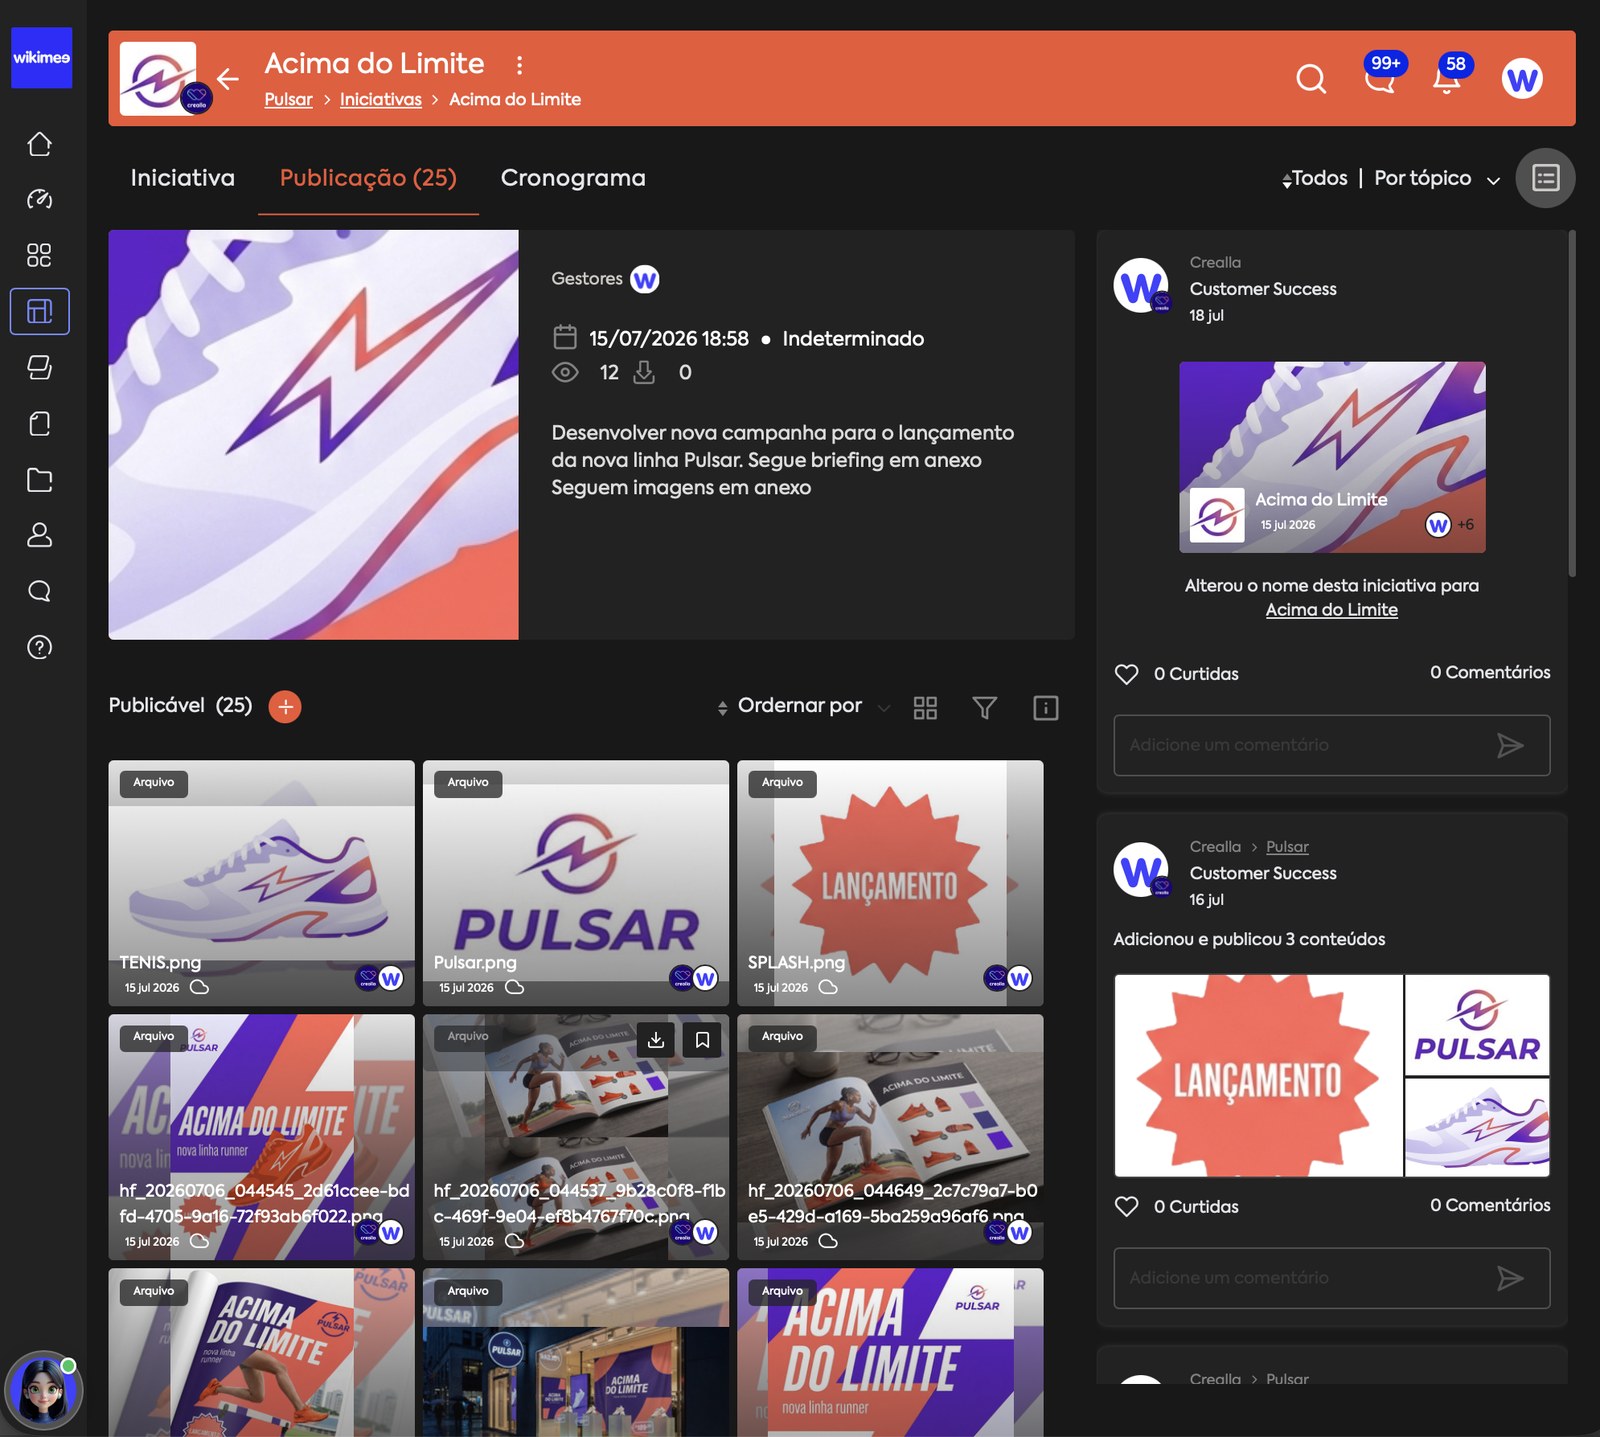Open the initiative cover sneaker image

click(313, 435)
